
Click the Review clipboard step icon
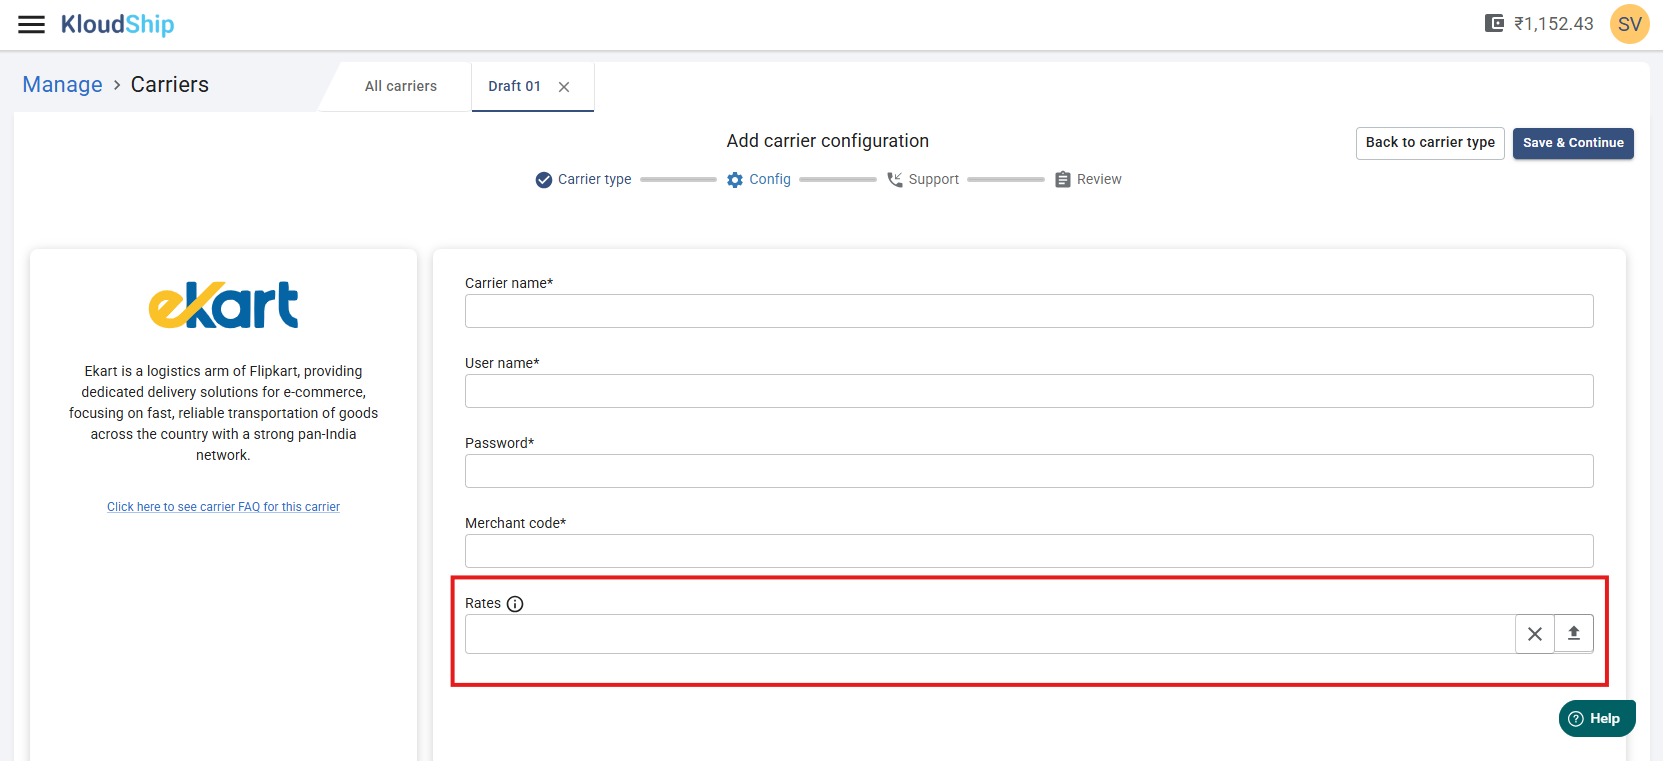pyautogui.click(x=1063, y=180)
